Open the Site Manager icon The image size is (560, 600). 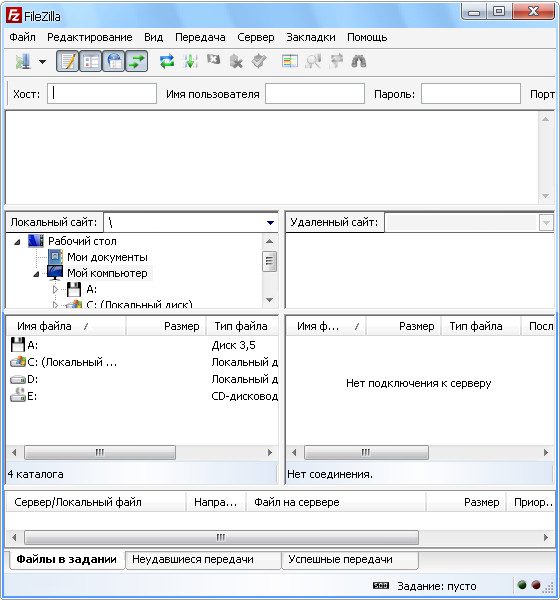23,61
